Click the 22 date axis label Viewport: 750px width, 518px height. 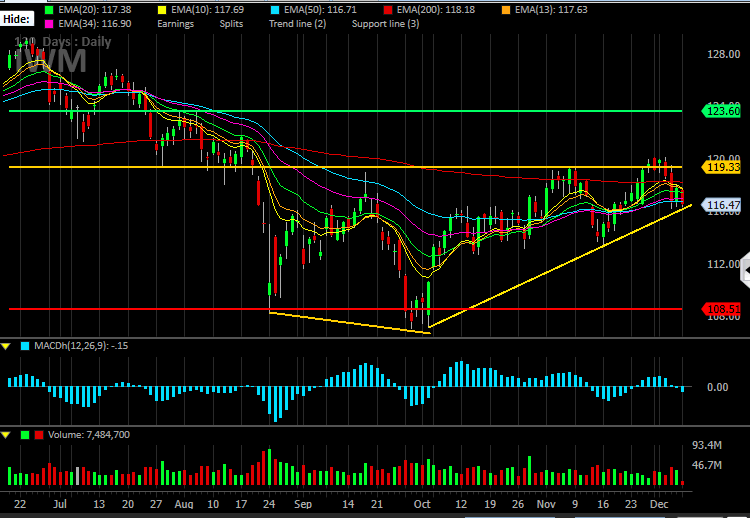(20, 504)
